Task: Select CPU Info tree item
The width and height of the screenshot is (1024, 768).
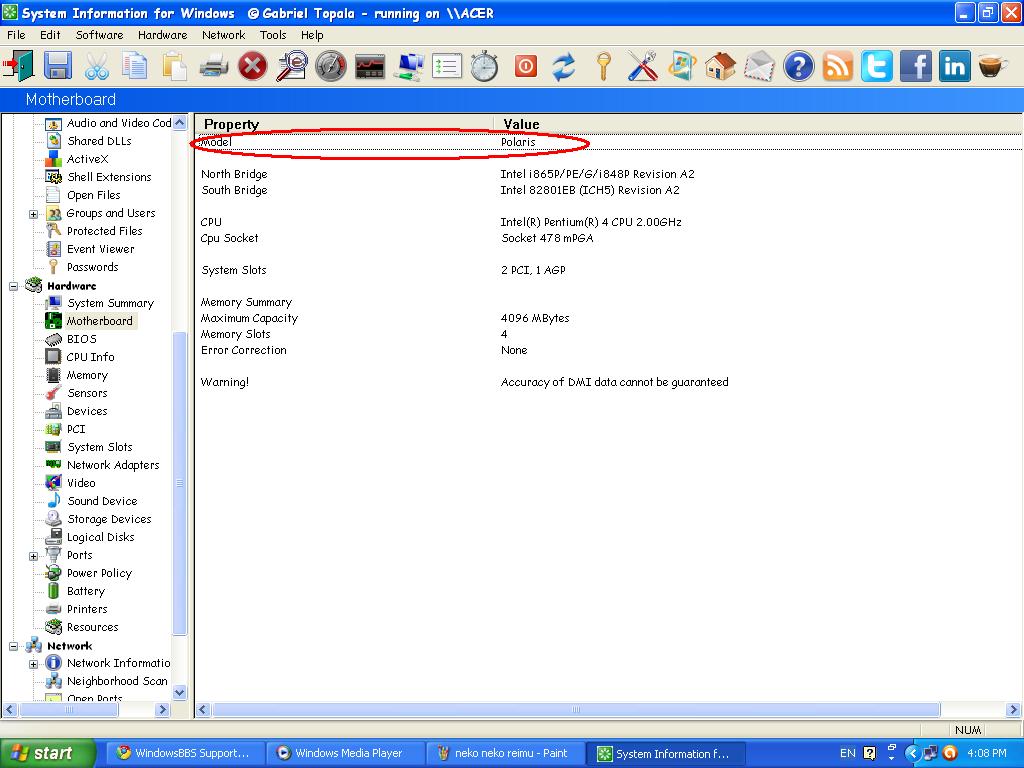Action: [x=90, y=357]
